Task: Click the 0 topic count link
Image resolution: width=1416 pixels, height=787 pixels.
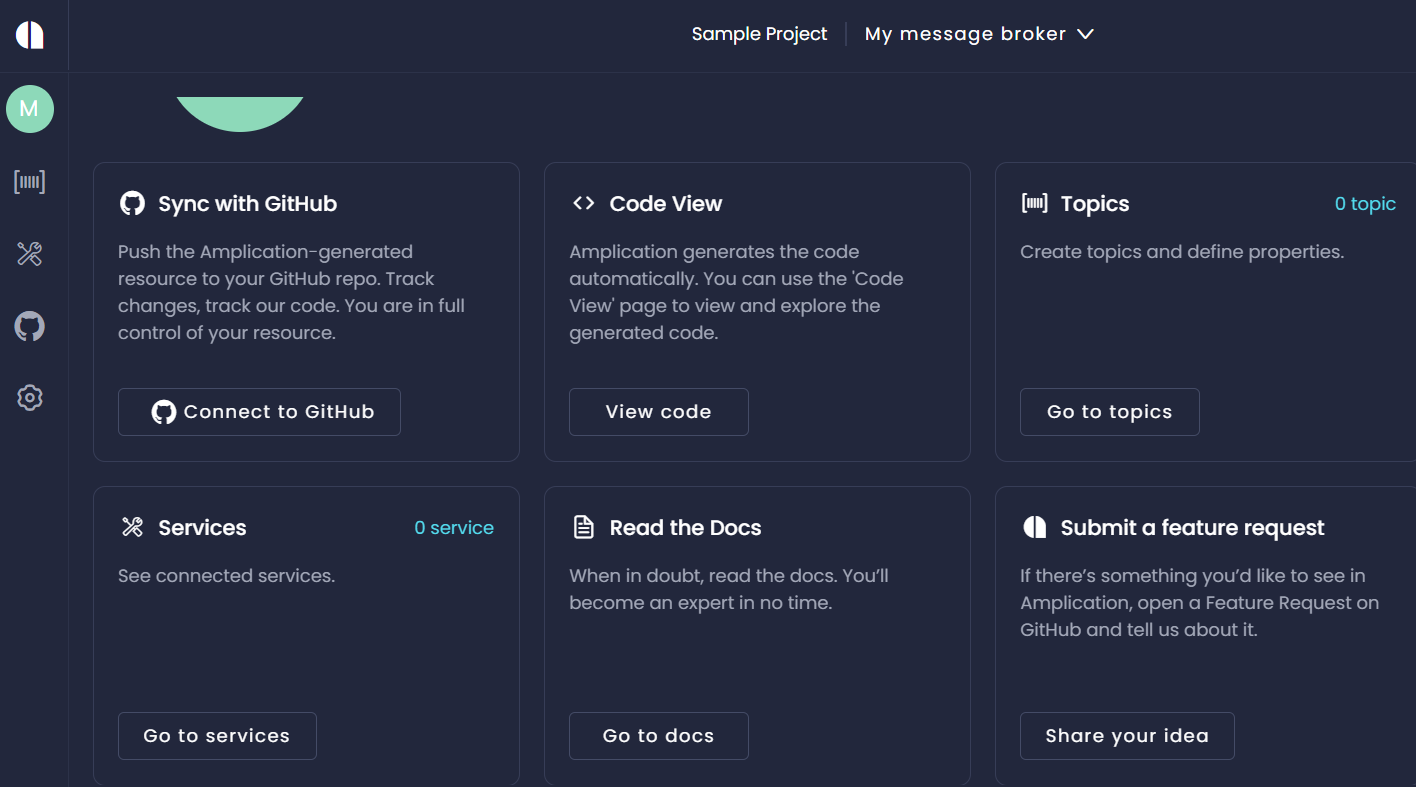Action: pyautogui.click(x=1365, y=204)
